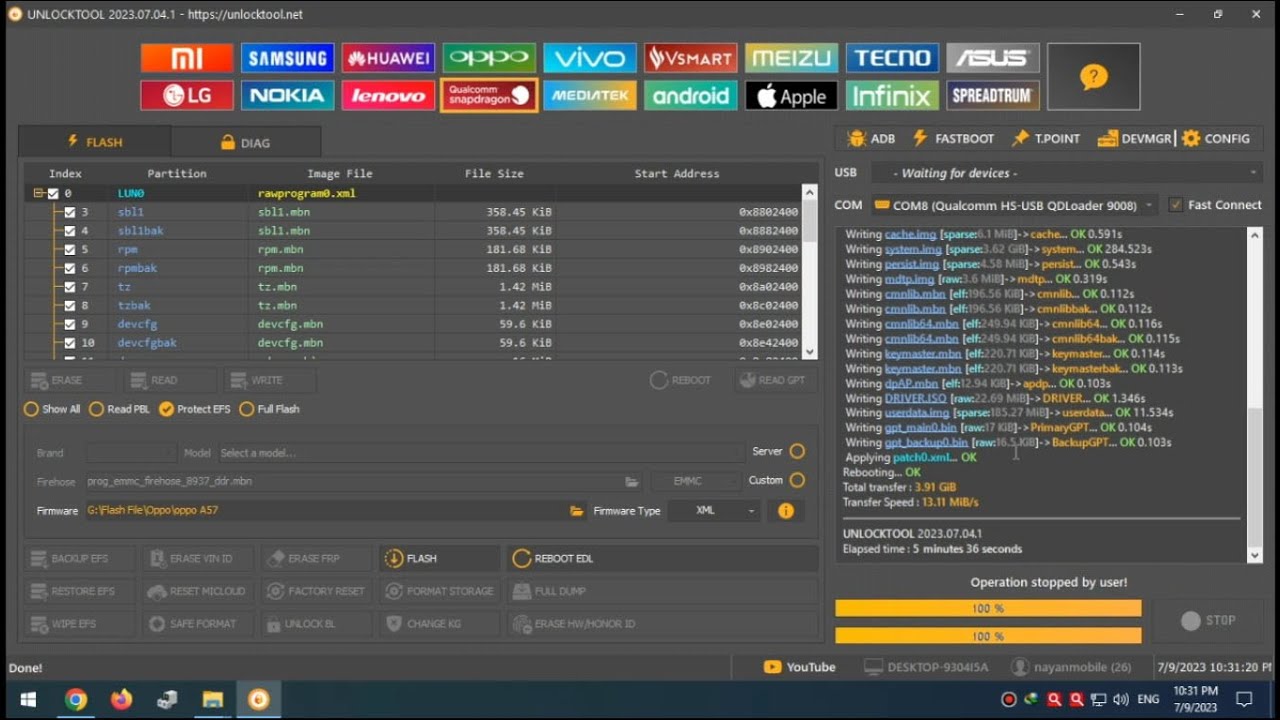
Task: Select the Lenovo brand logo
Action: (388, 96)
